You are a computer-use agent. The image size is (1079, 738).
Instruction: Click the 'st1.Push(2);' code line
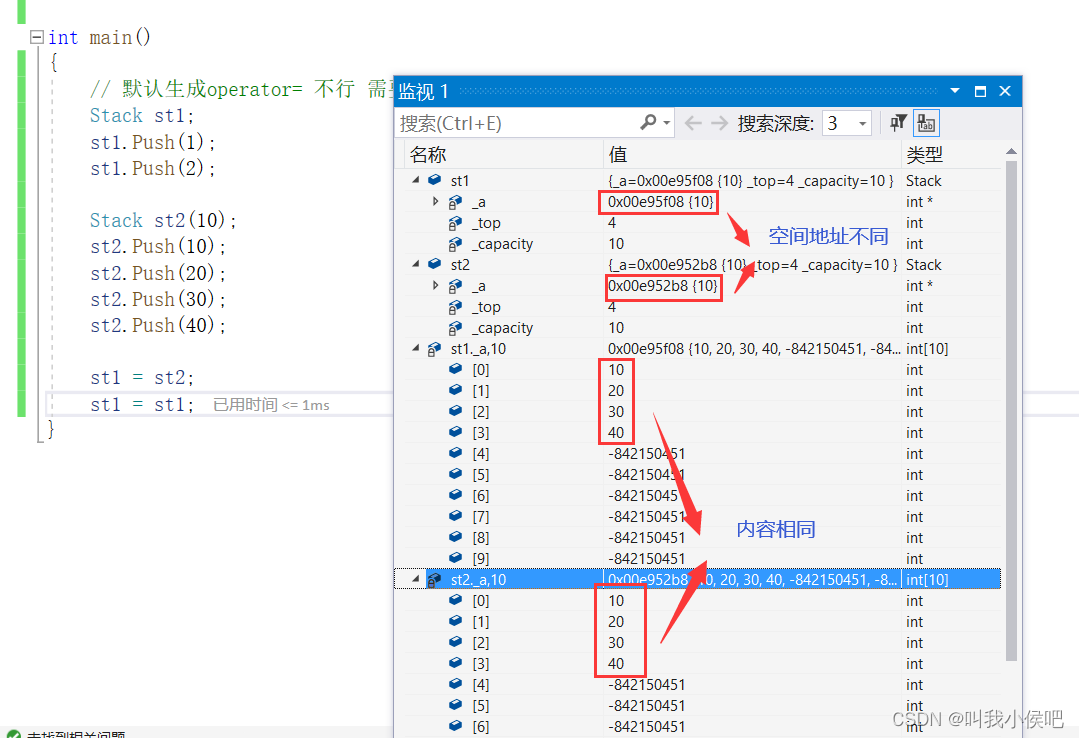click(x=153, y=168)
